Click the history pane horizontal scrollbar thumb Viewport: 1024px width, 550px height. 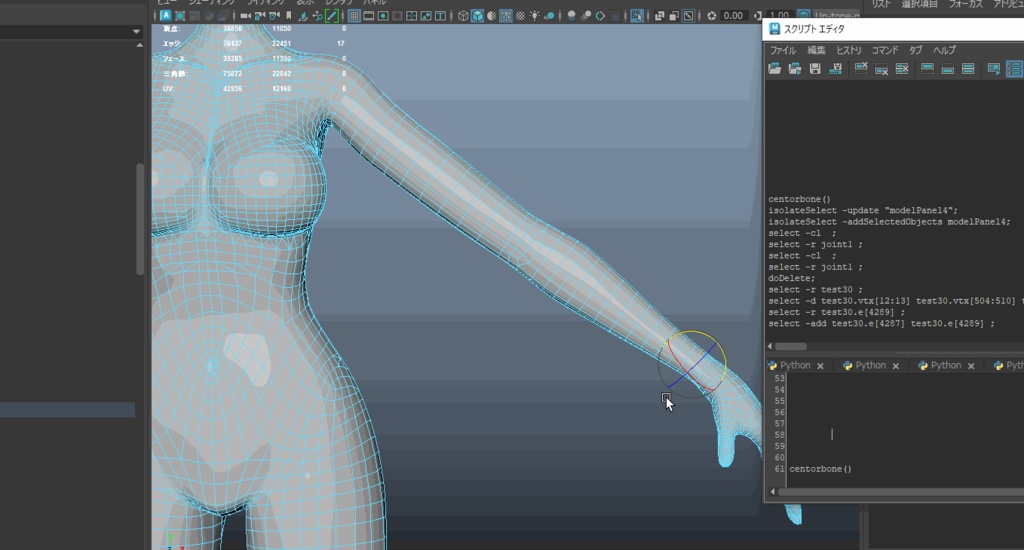pos(791,346)
